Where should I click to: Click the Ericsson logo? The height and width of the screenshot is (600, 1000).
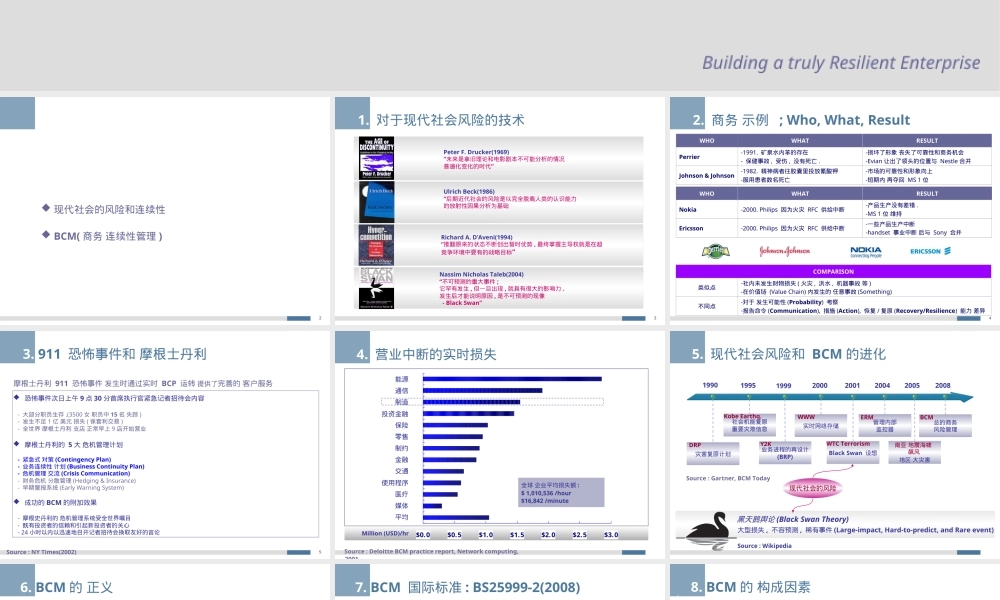[x=930, y=251]
